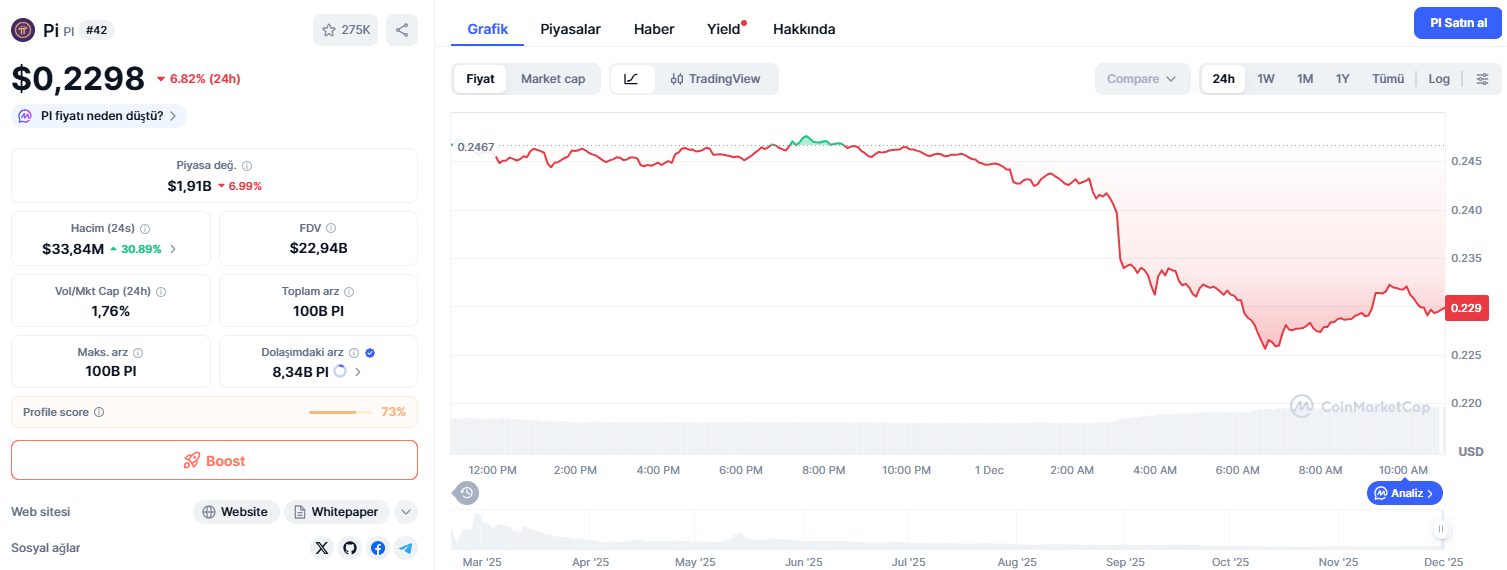Open the Haber tab

point(654,29)
